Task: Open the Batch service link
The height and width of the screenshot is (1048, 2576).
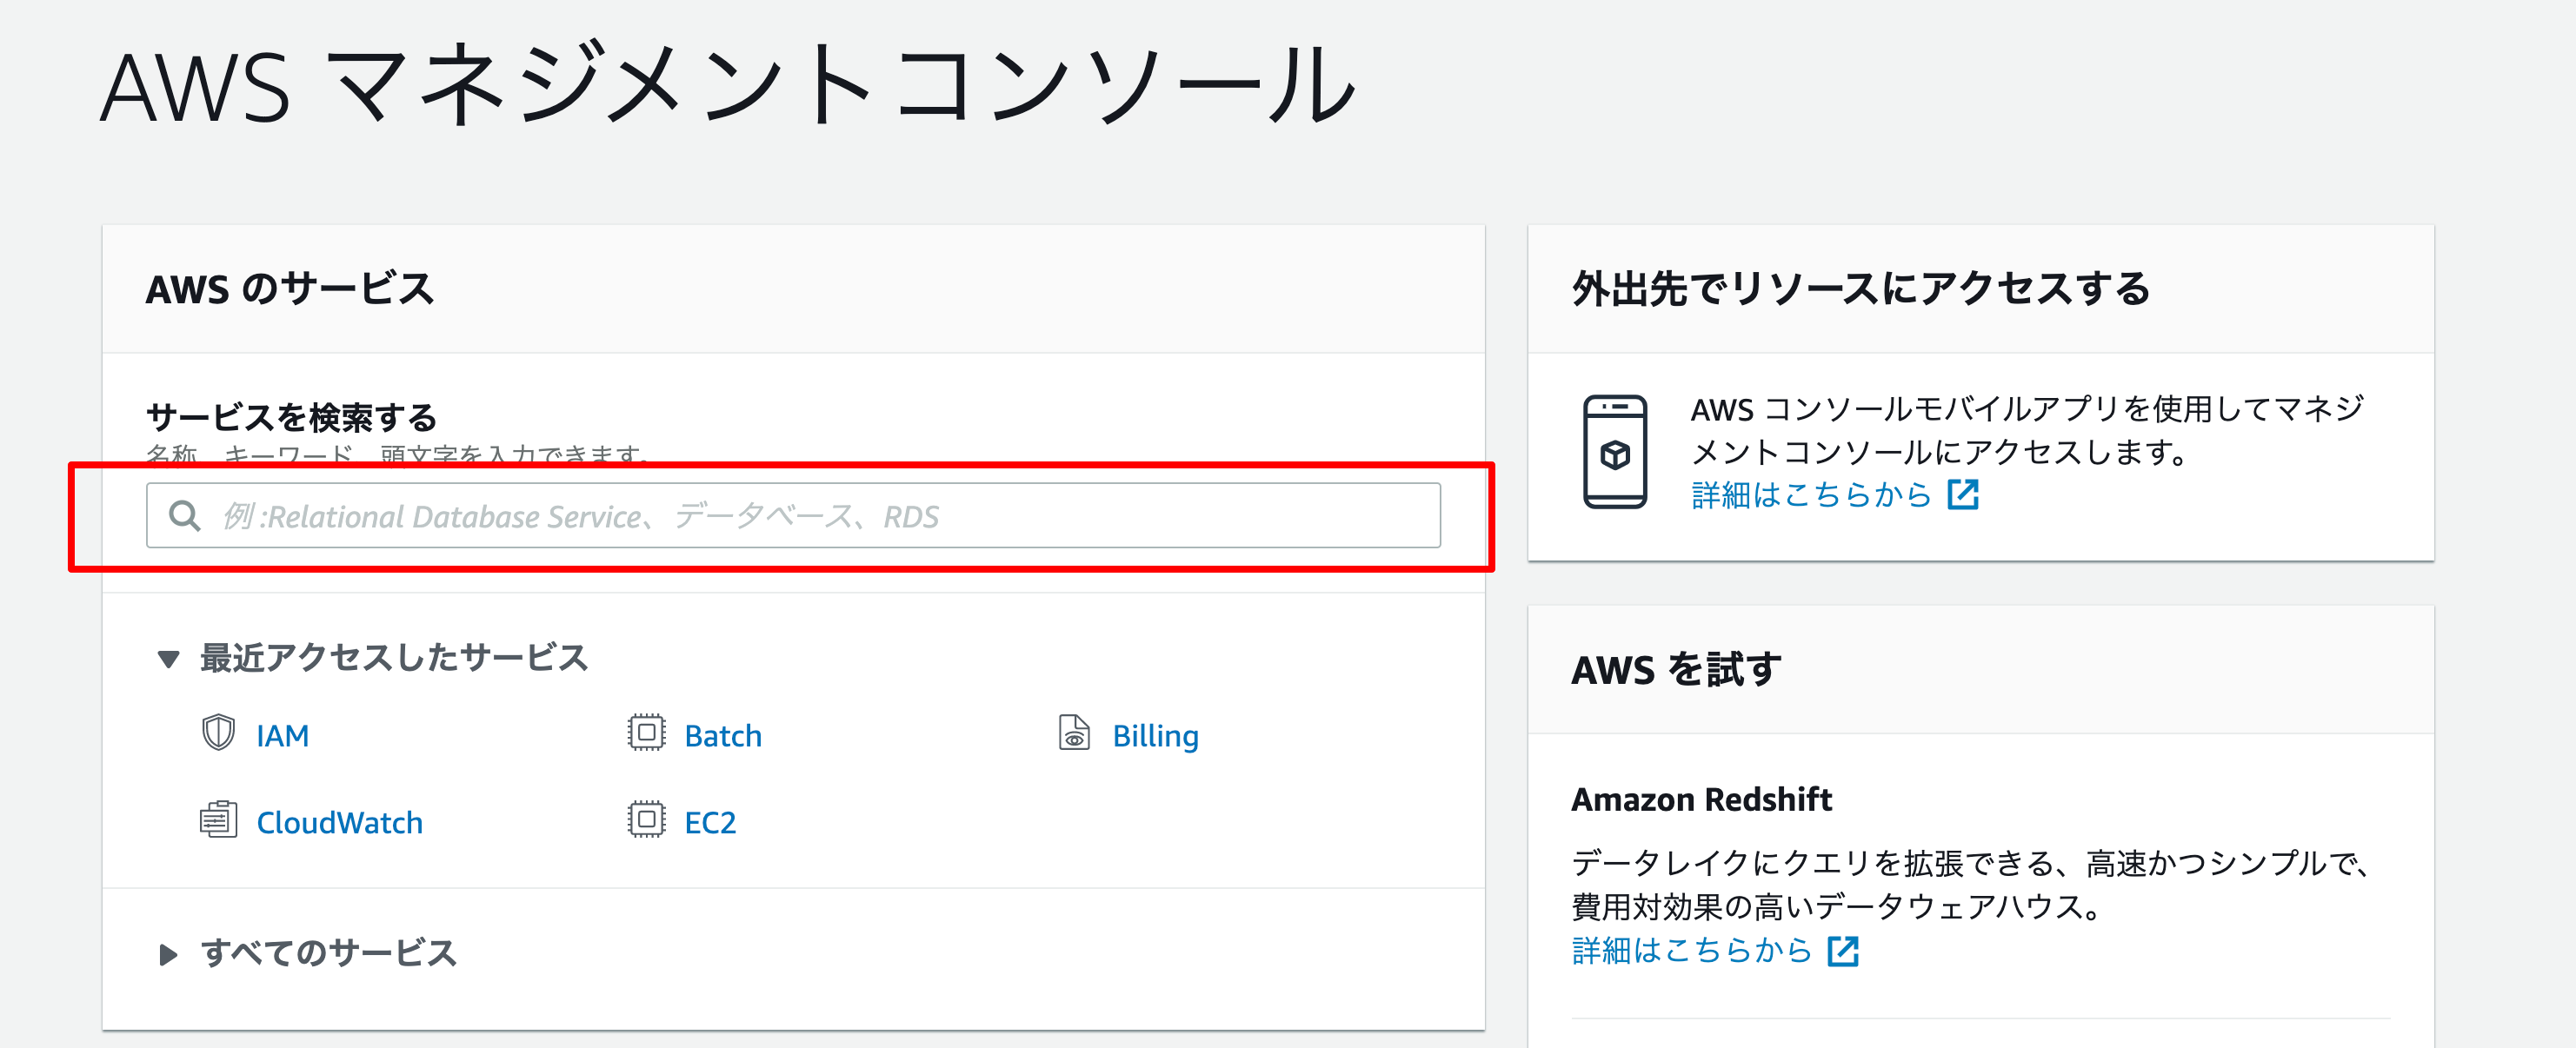Action: click(723, 736)
